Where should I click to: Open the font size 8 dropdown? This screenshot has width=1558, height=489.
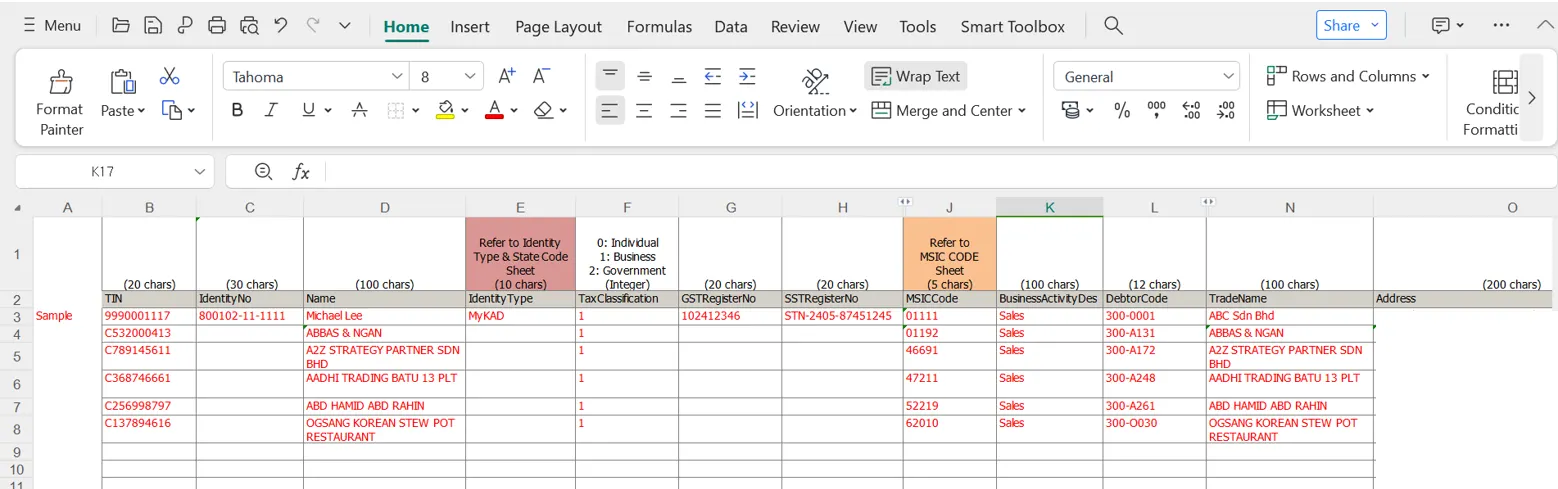(x=471, y=76)
